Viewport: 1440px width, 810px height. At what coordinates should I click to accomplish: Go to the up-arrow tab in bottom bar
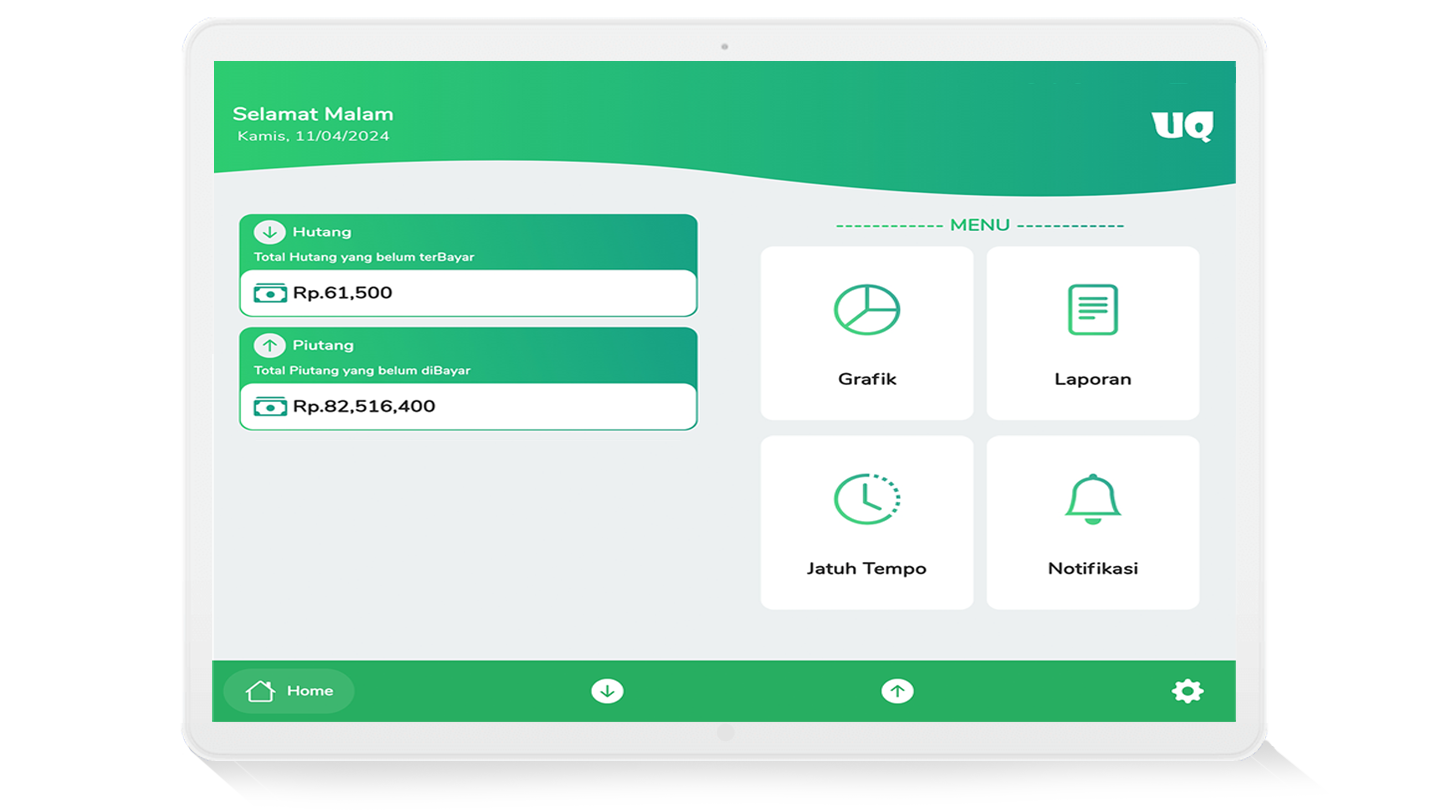coord(897,691)
